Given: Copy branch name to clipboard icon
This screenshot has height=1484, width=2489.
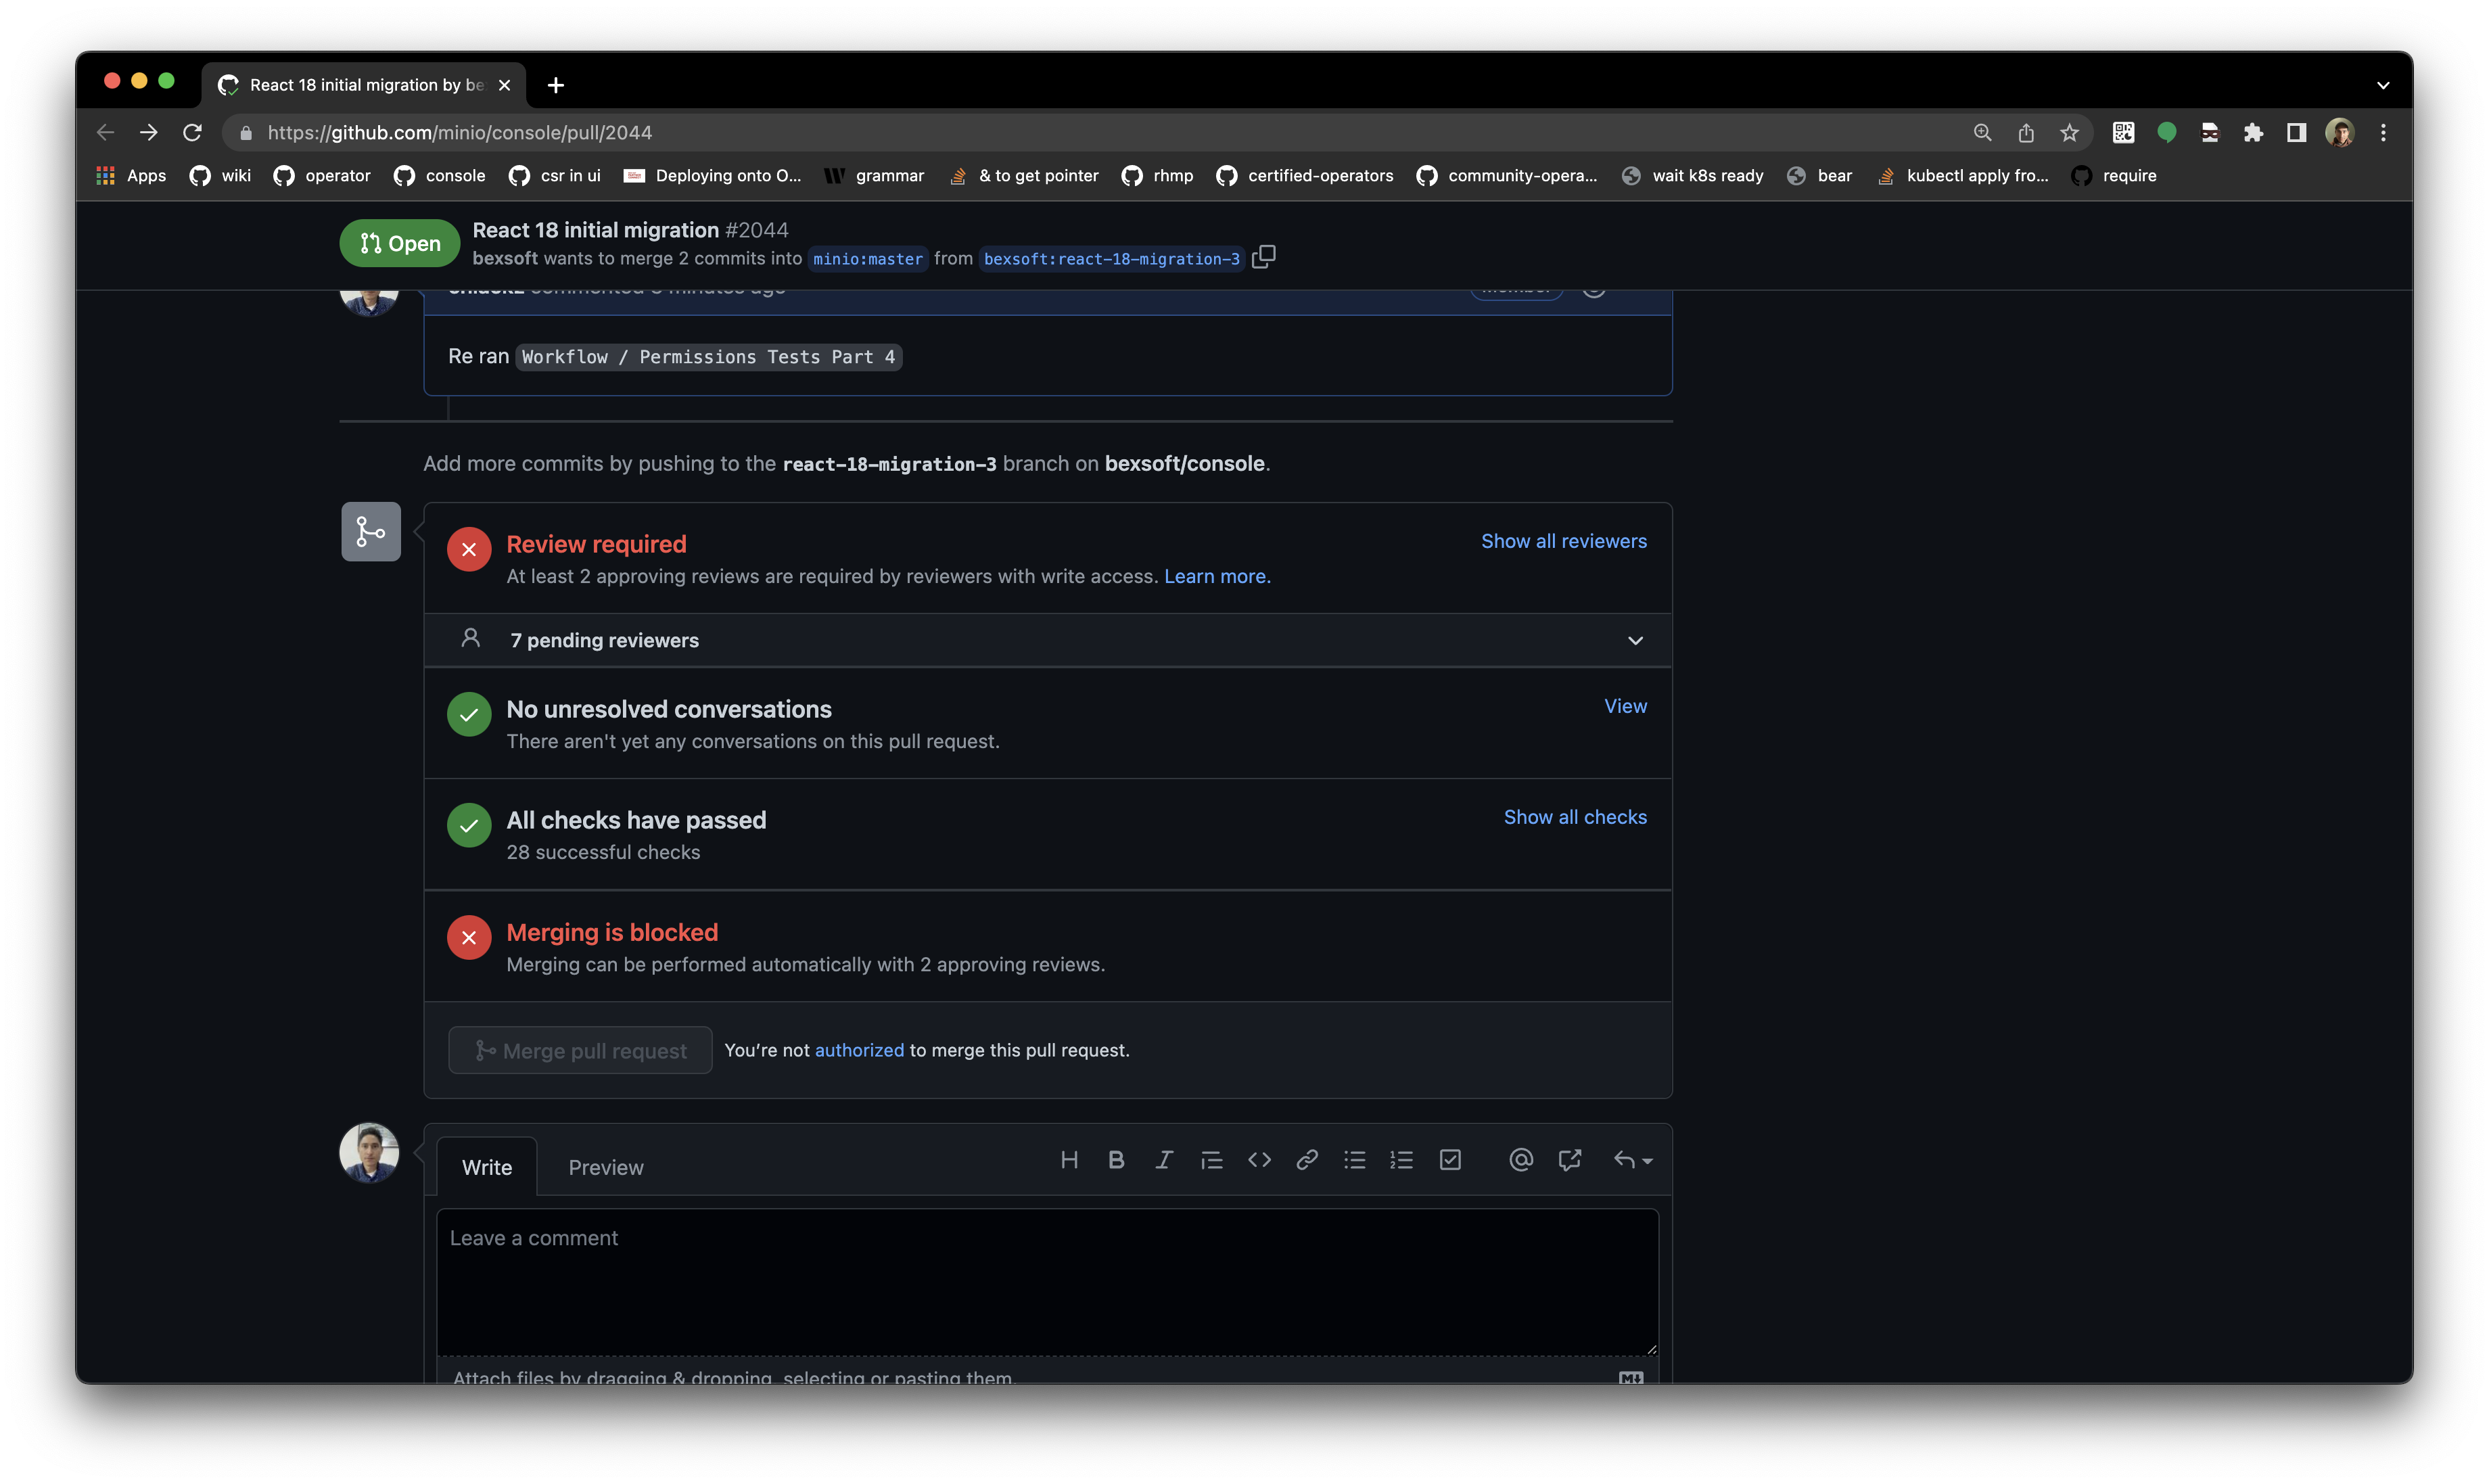Looking at the screenshot, I should [x=1264, y=257].
